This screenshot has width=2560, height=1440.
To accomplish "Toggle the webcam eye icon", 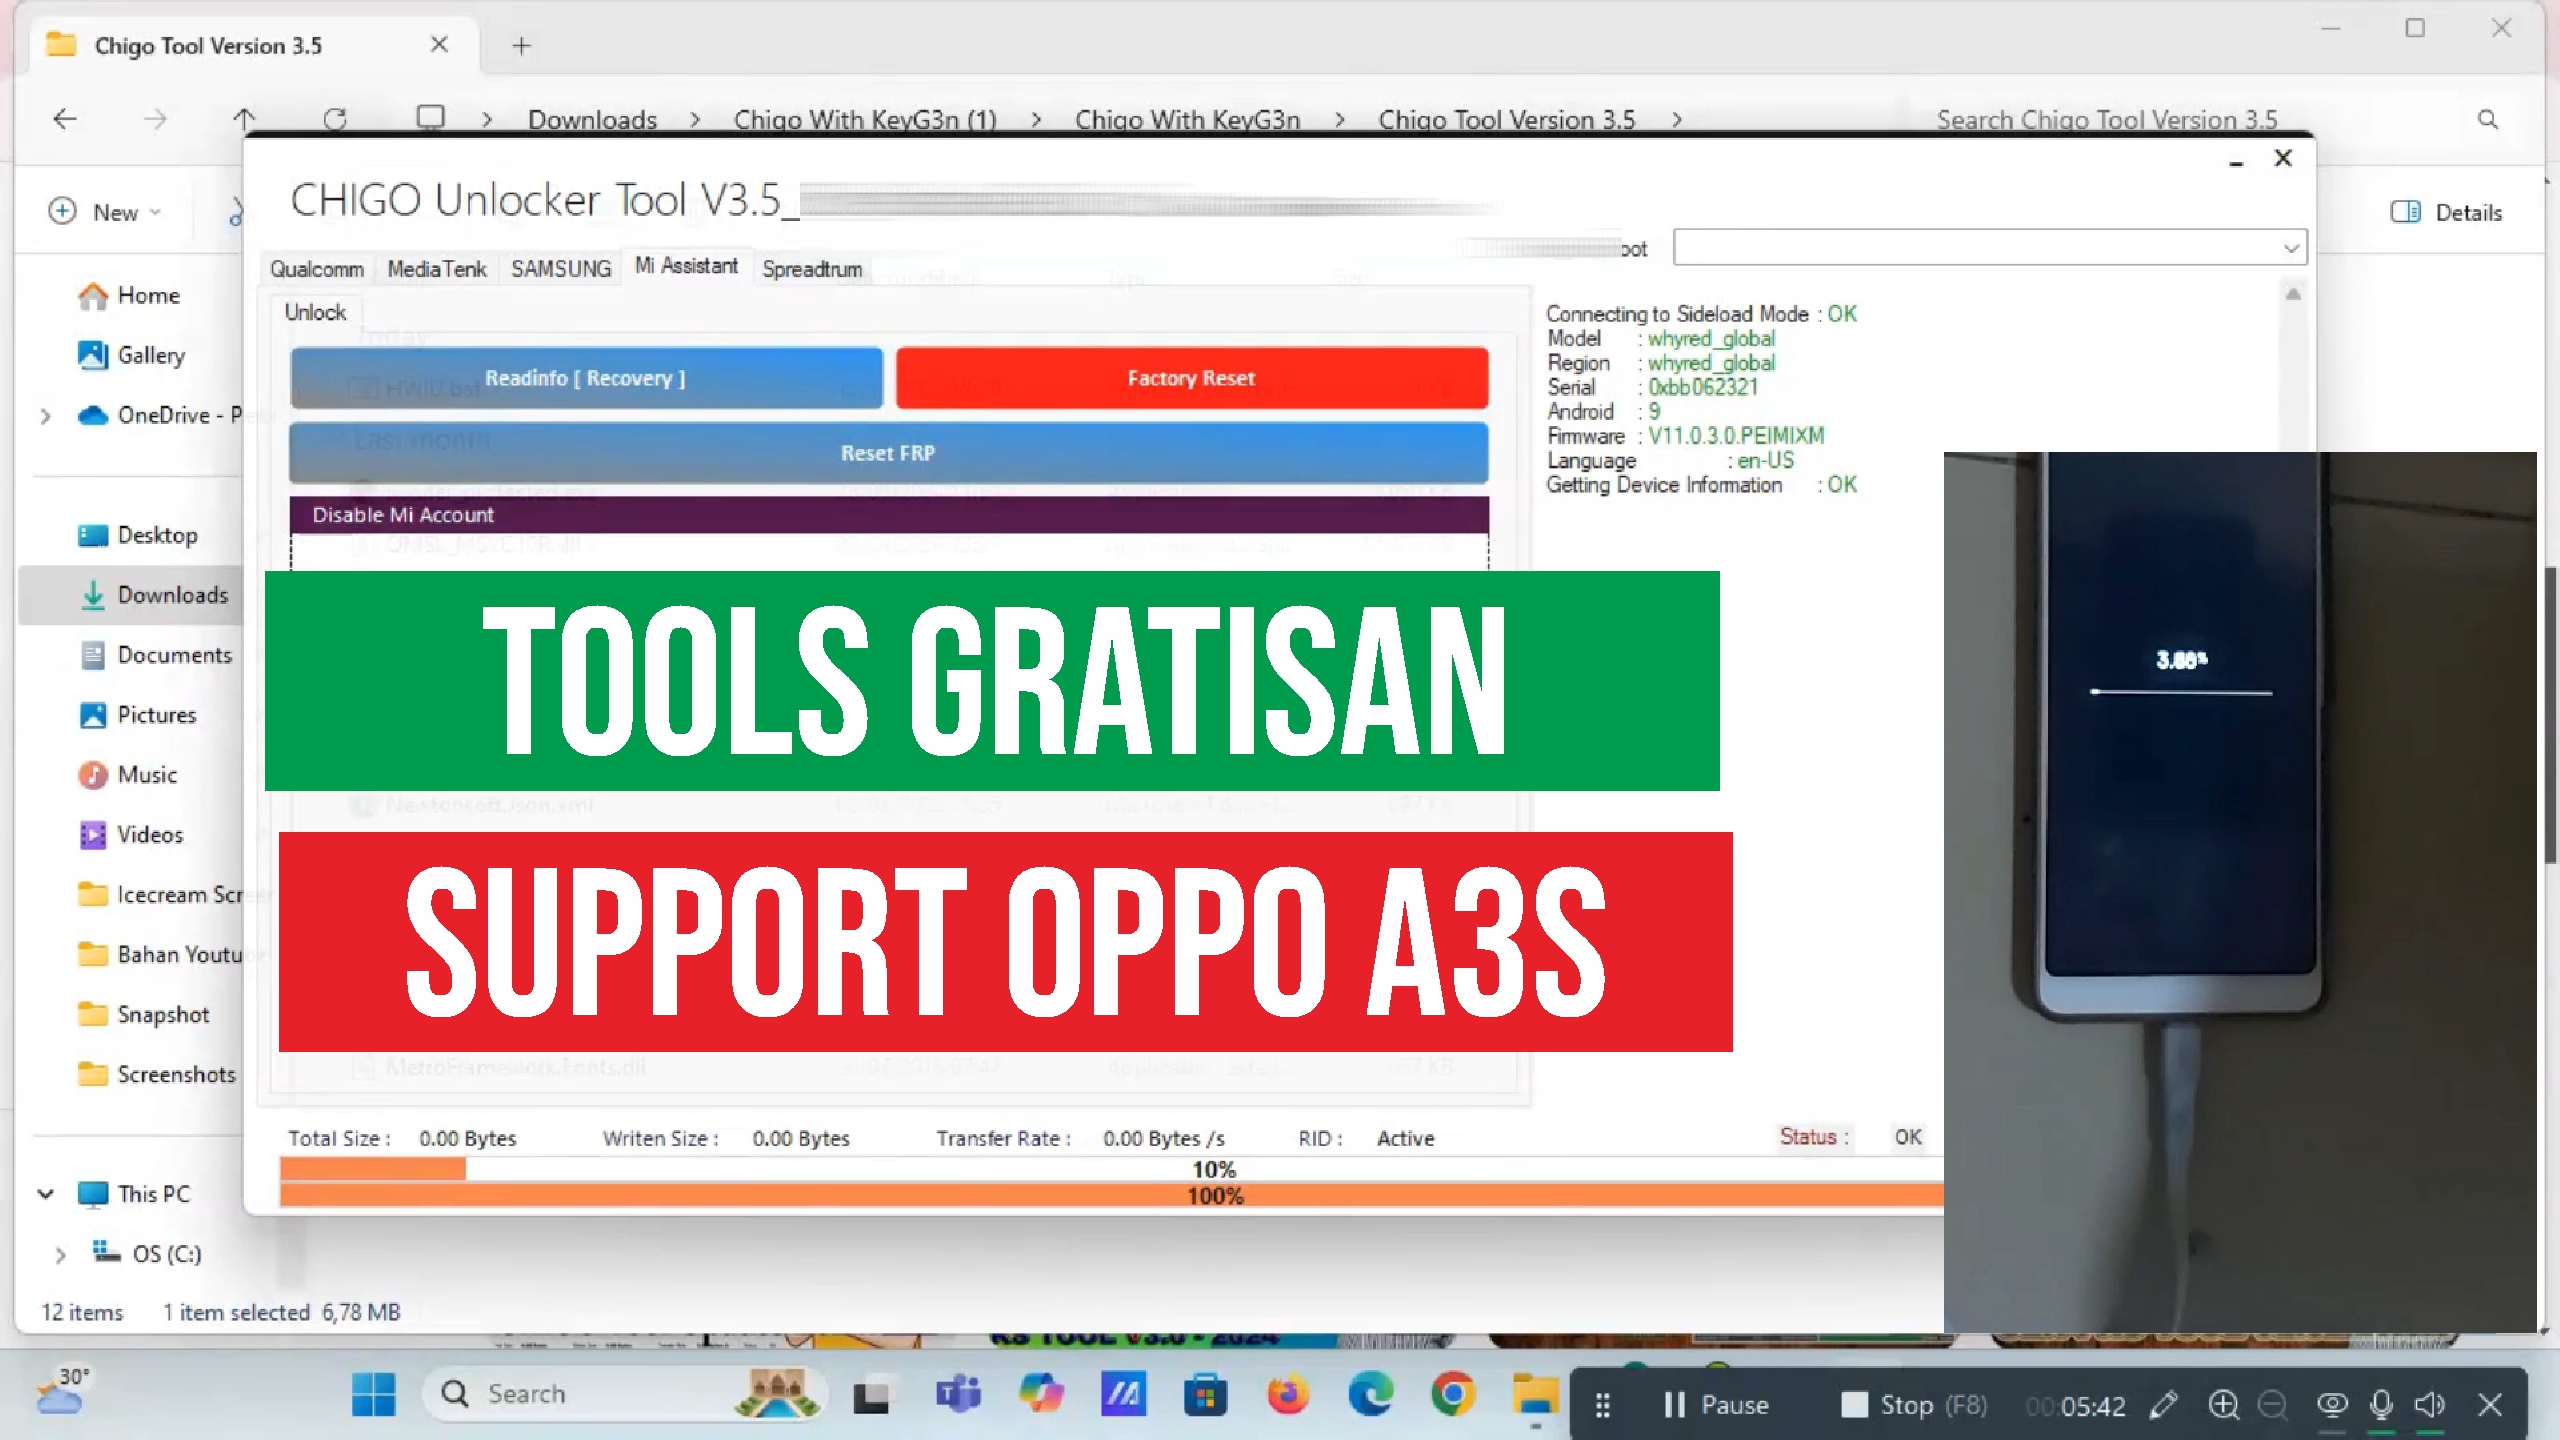I will 2332,1405.
